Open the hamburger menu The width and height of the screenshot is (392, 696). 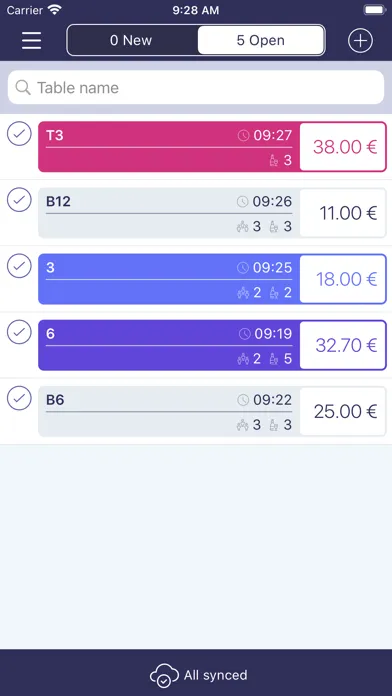click(32, 40)
